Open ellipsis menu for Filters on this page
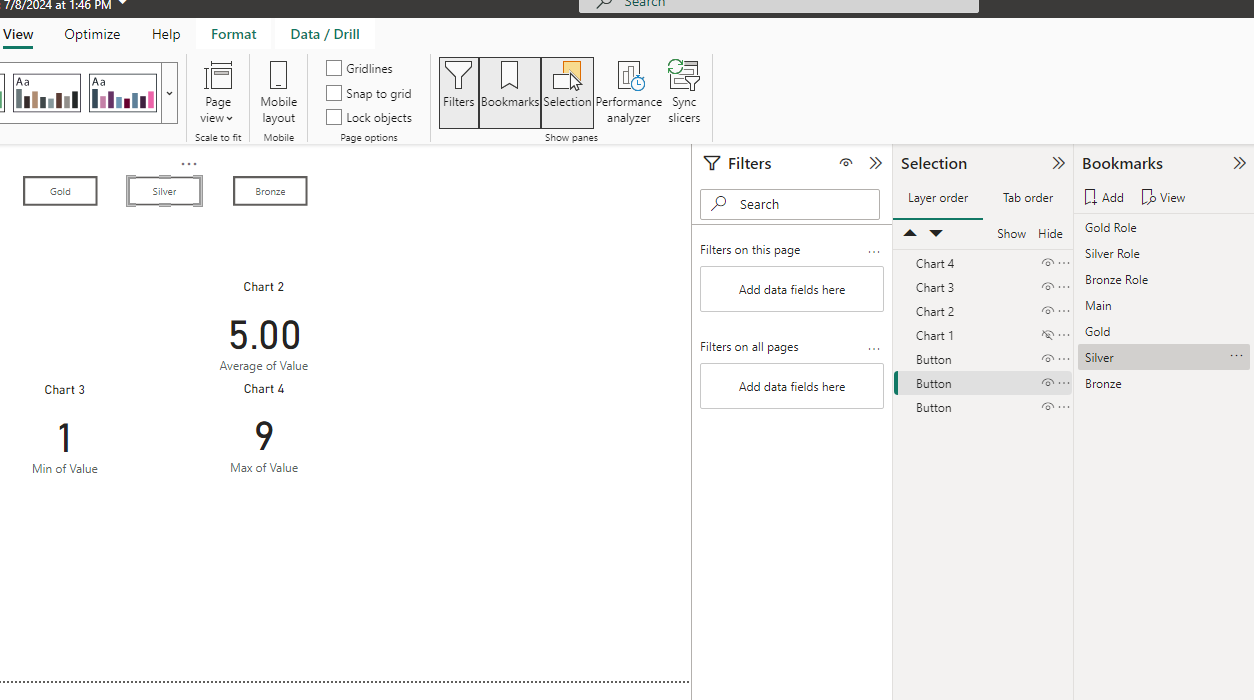Screen dimensions: 1254x700 point(874,251)
